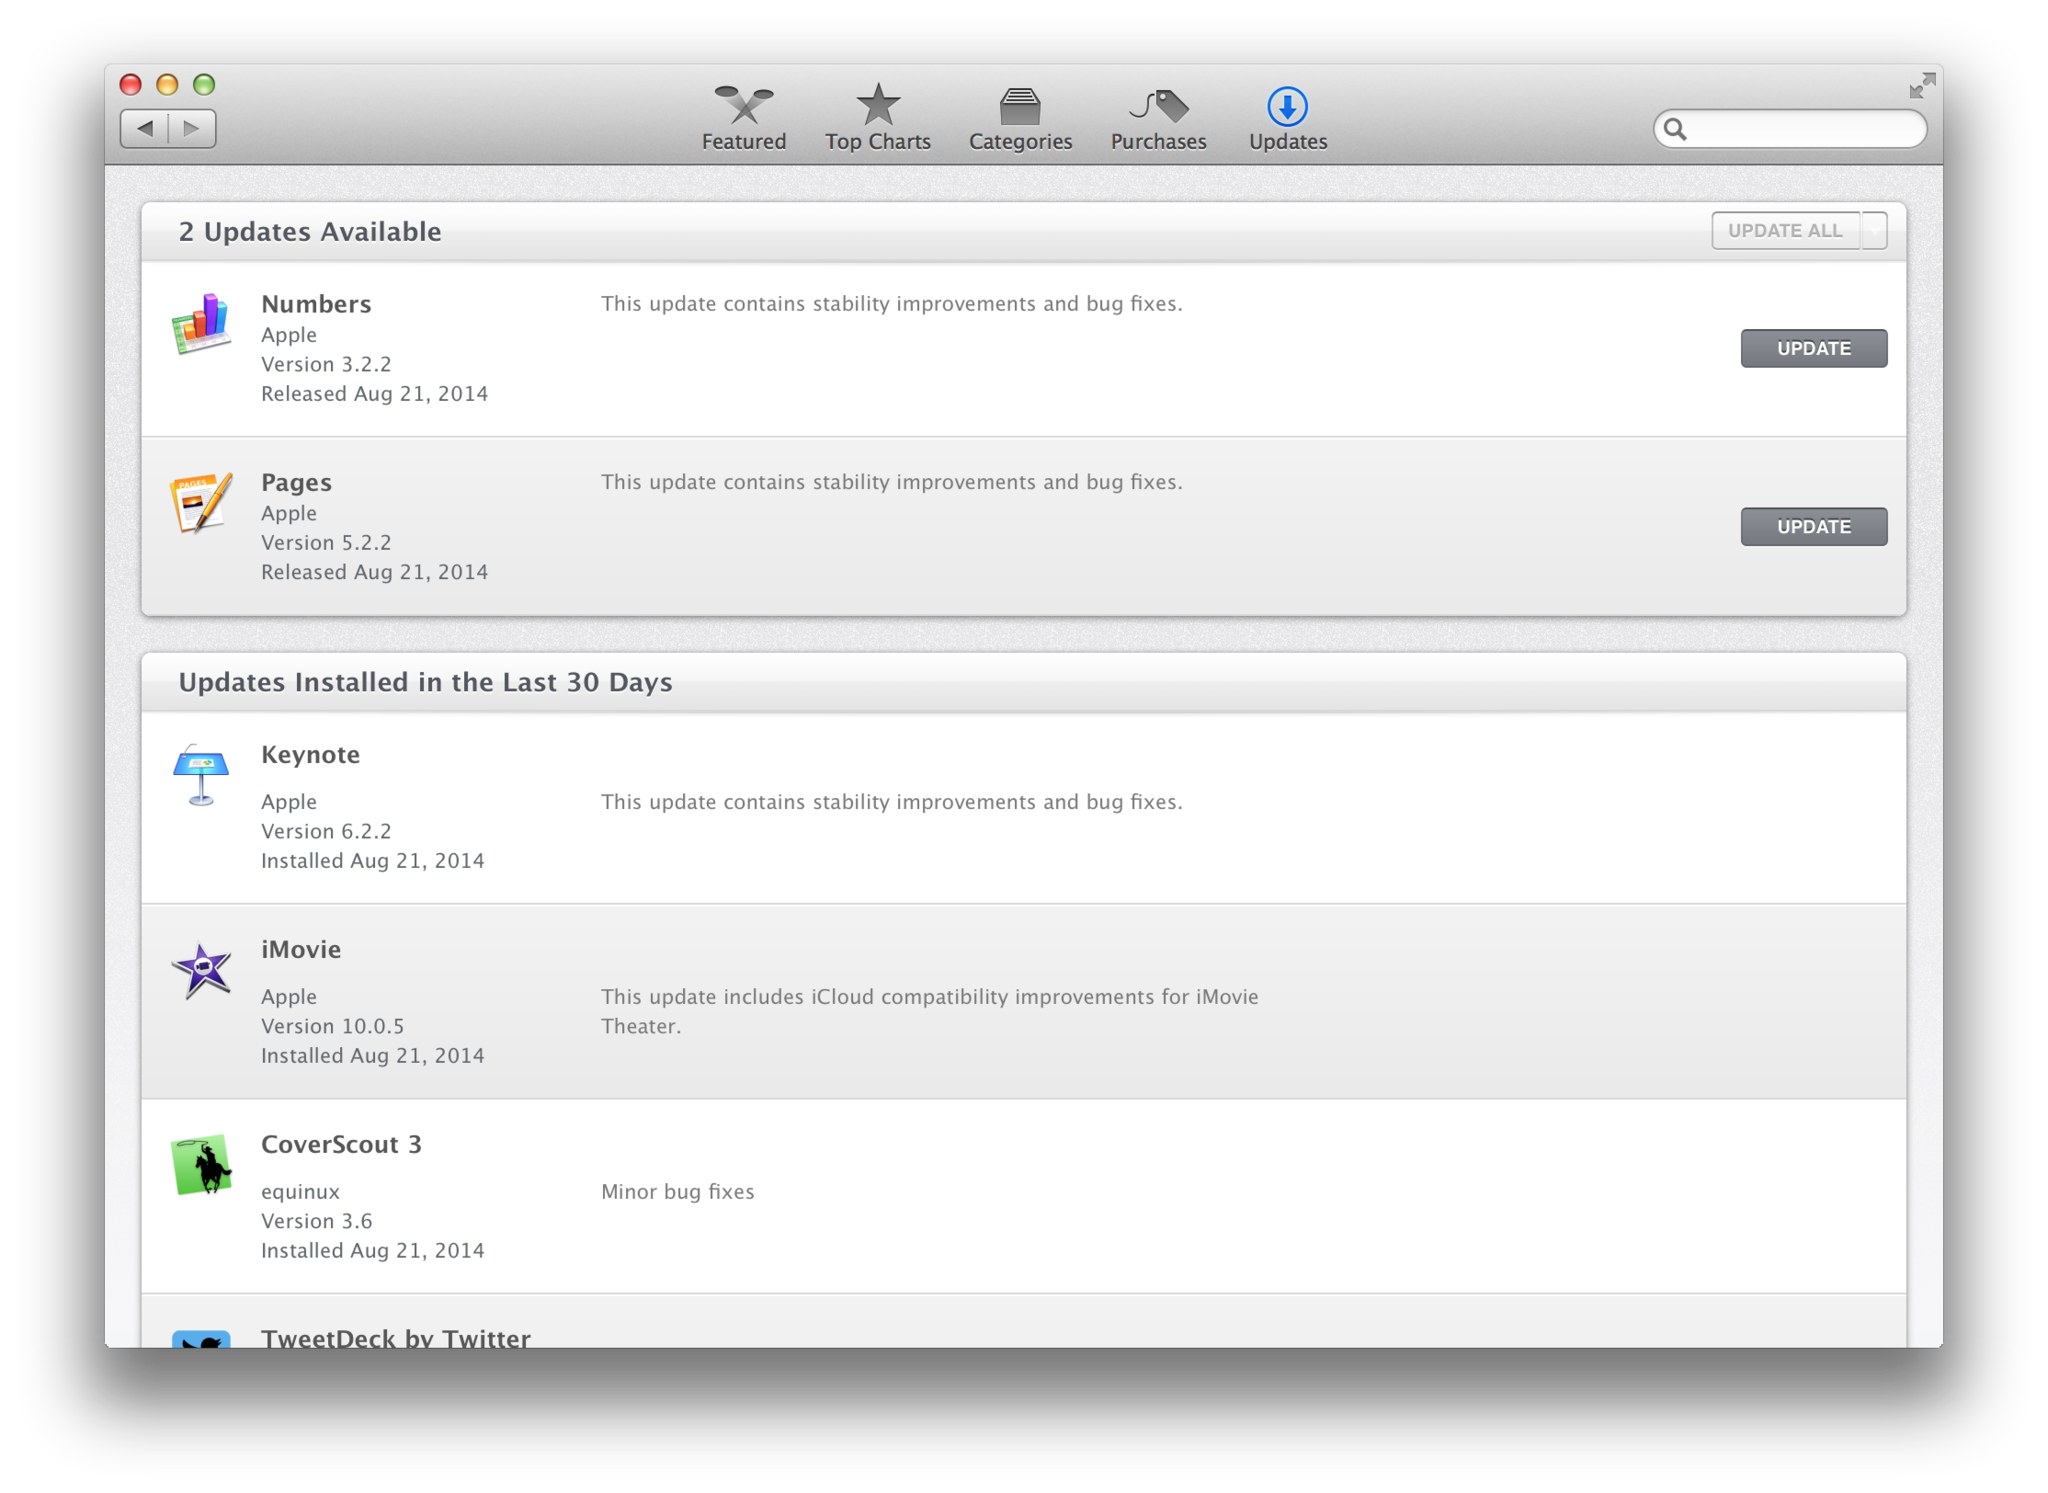Click Pages 'Version 5.2.2' text
The height and width of the screenshot is (1493, 2048).
click(326, 542)
